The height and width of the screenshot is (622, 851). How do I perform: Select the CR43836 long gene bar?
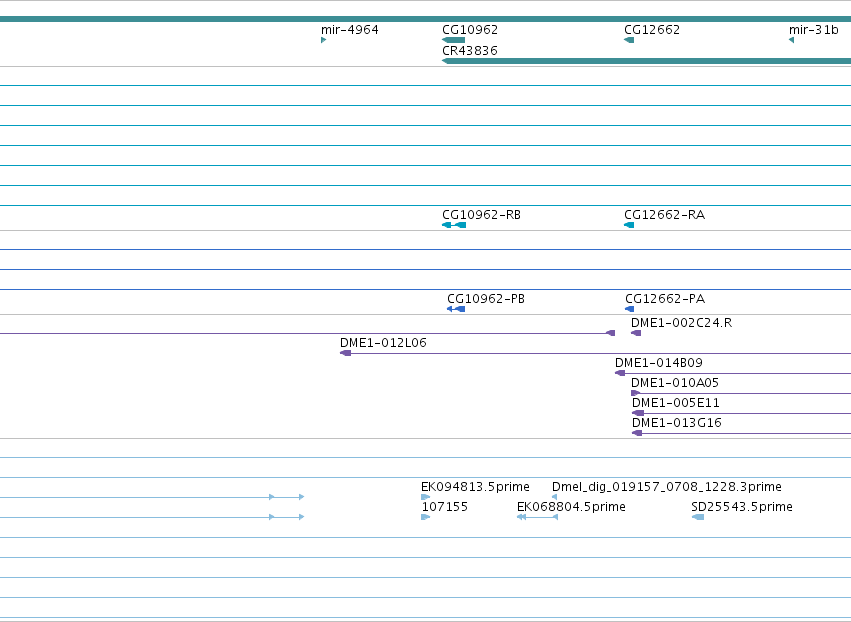click(x=646, y=61)
